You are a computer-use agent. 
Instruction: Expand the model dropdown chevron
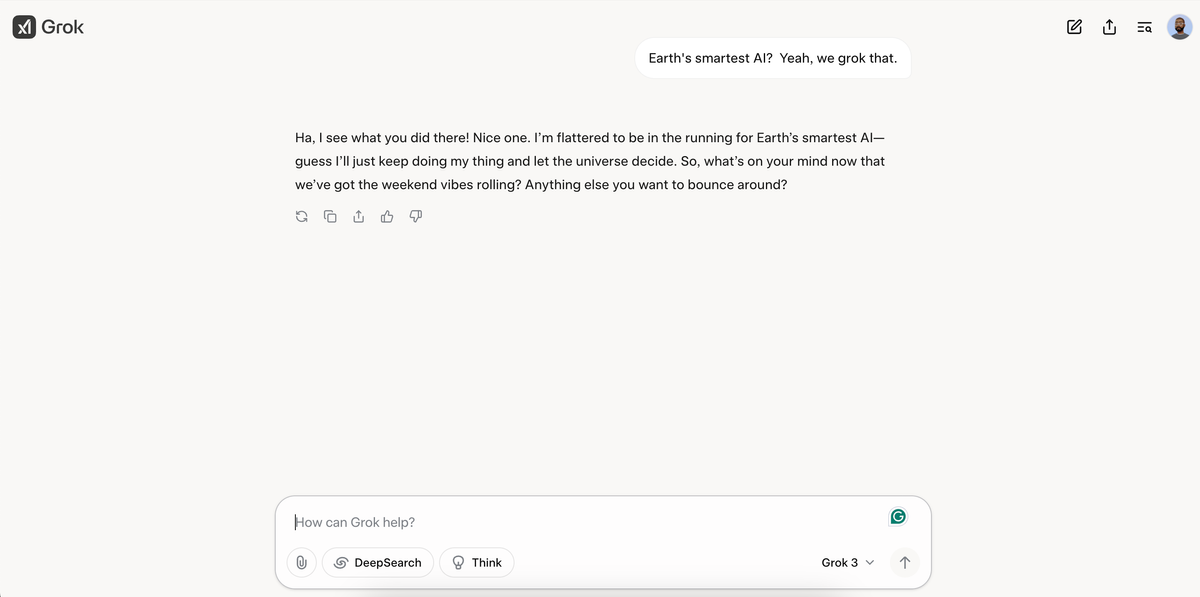(870, 562)
